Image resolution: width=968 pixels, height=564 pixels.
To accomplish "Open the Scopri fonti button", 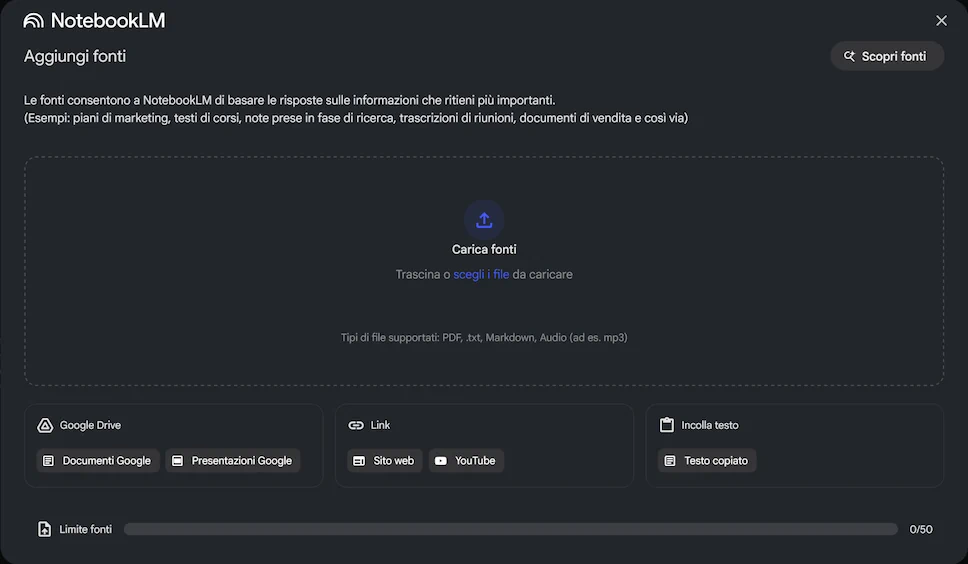I will tap(887, 56).
